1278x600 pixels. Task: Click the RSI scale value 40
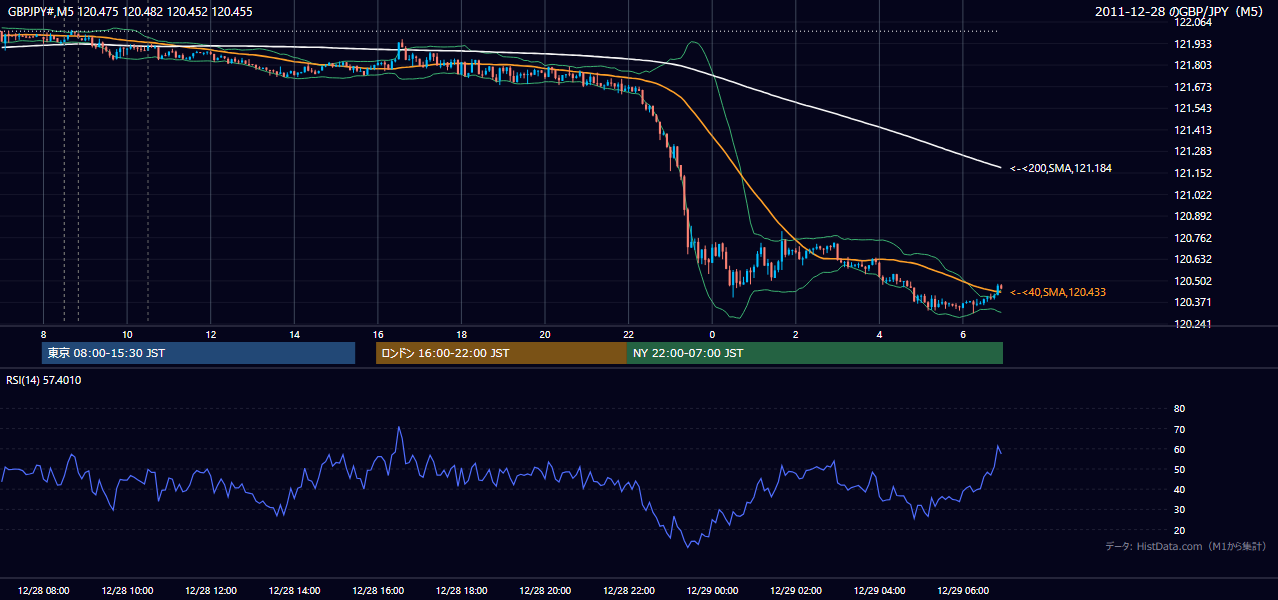[x=1179, y=490]
